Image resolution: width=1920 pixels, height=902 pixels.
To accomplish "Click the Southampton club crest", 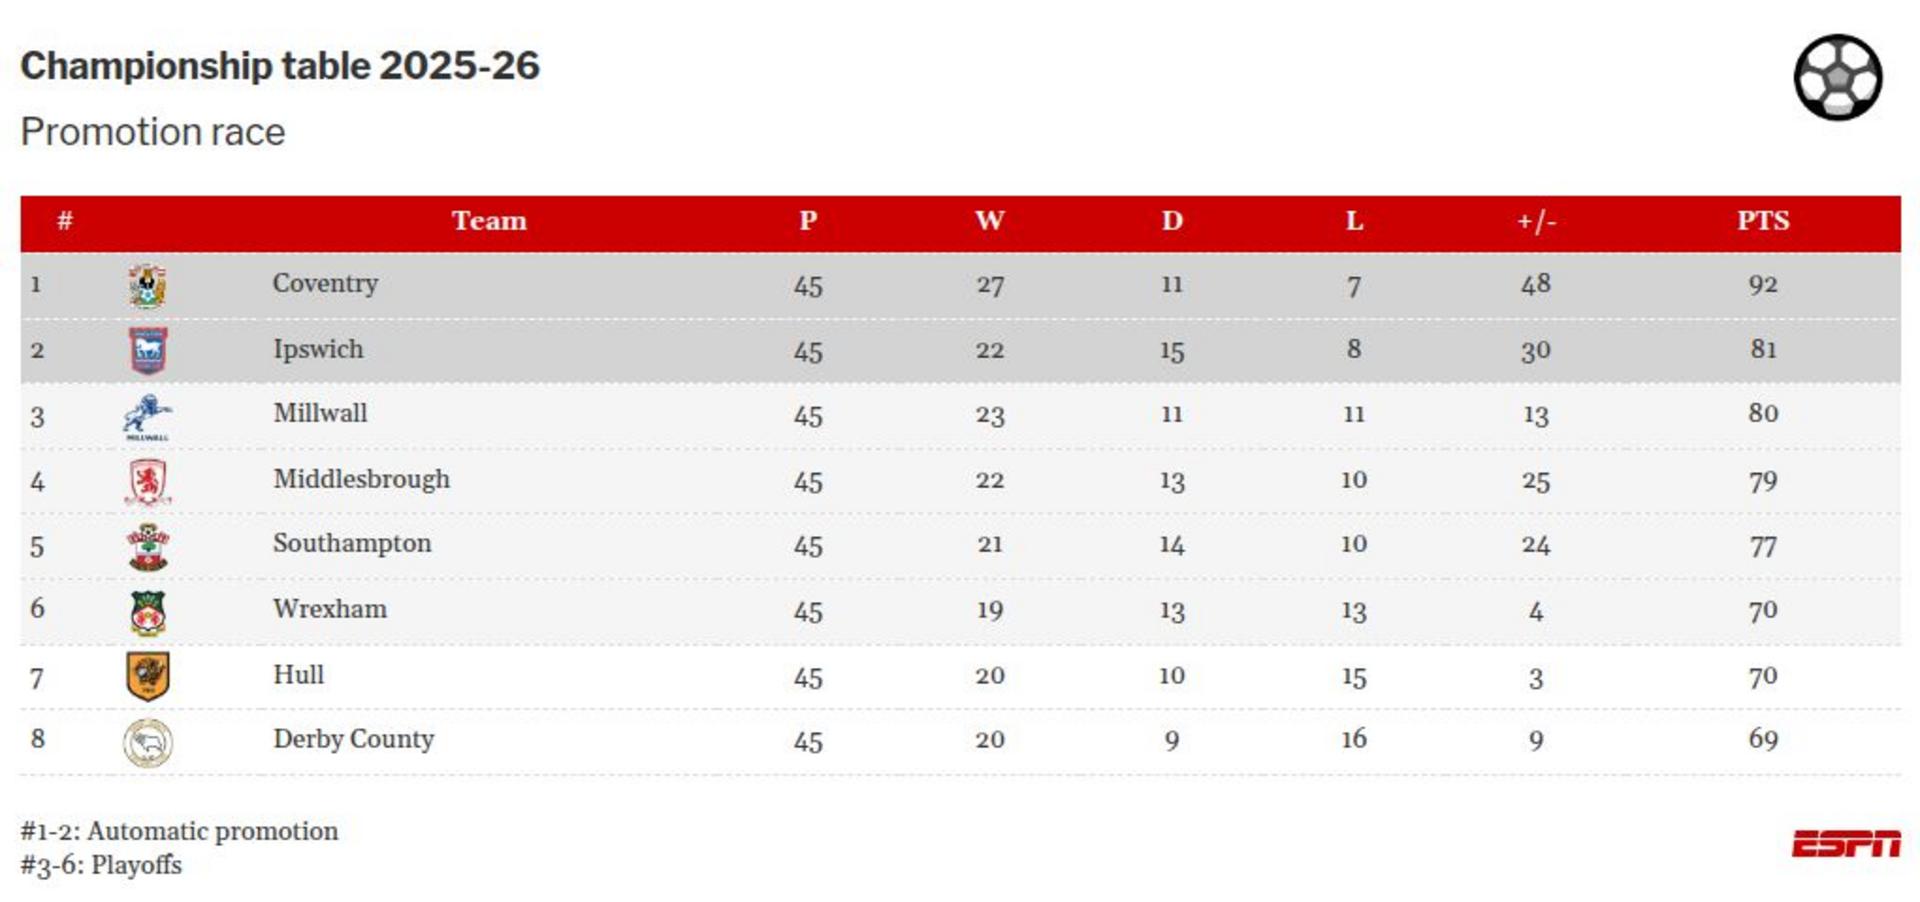I will (148, 547).
